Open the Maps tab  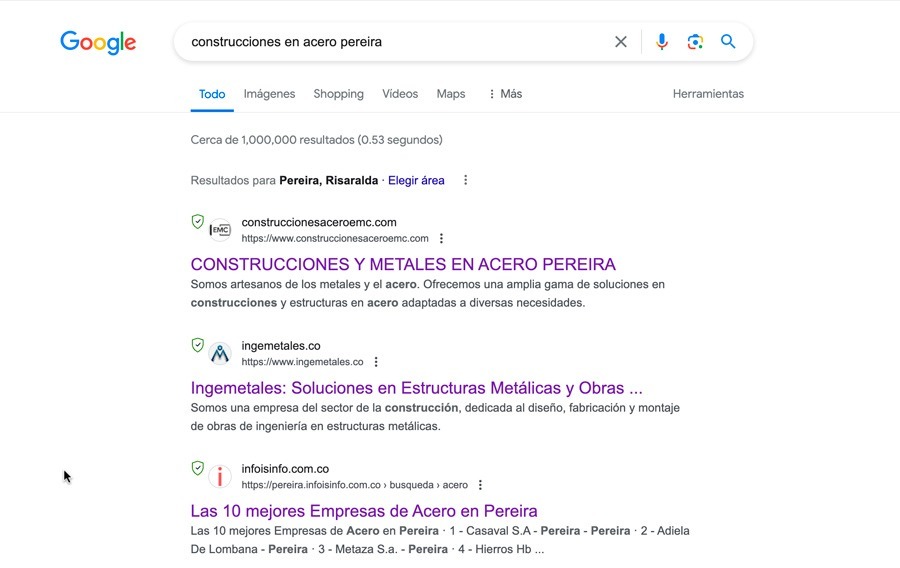coord(451,94)
